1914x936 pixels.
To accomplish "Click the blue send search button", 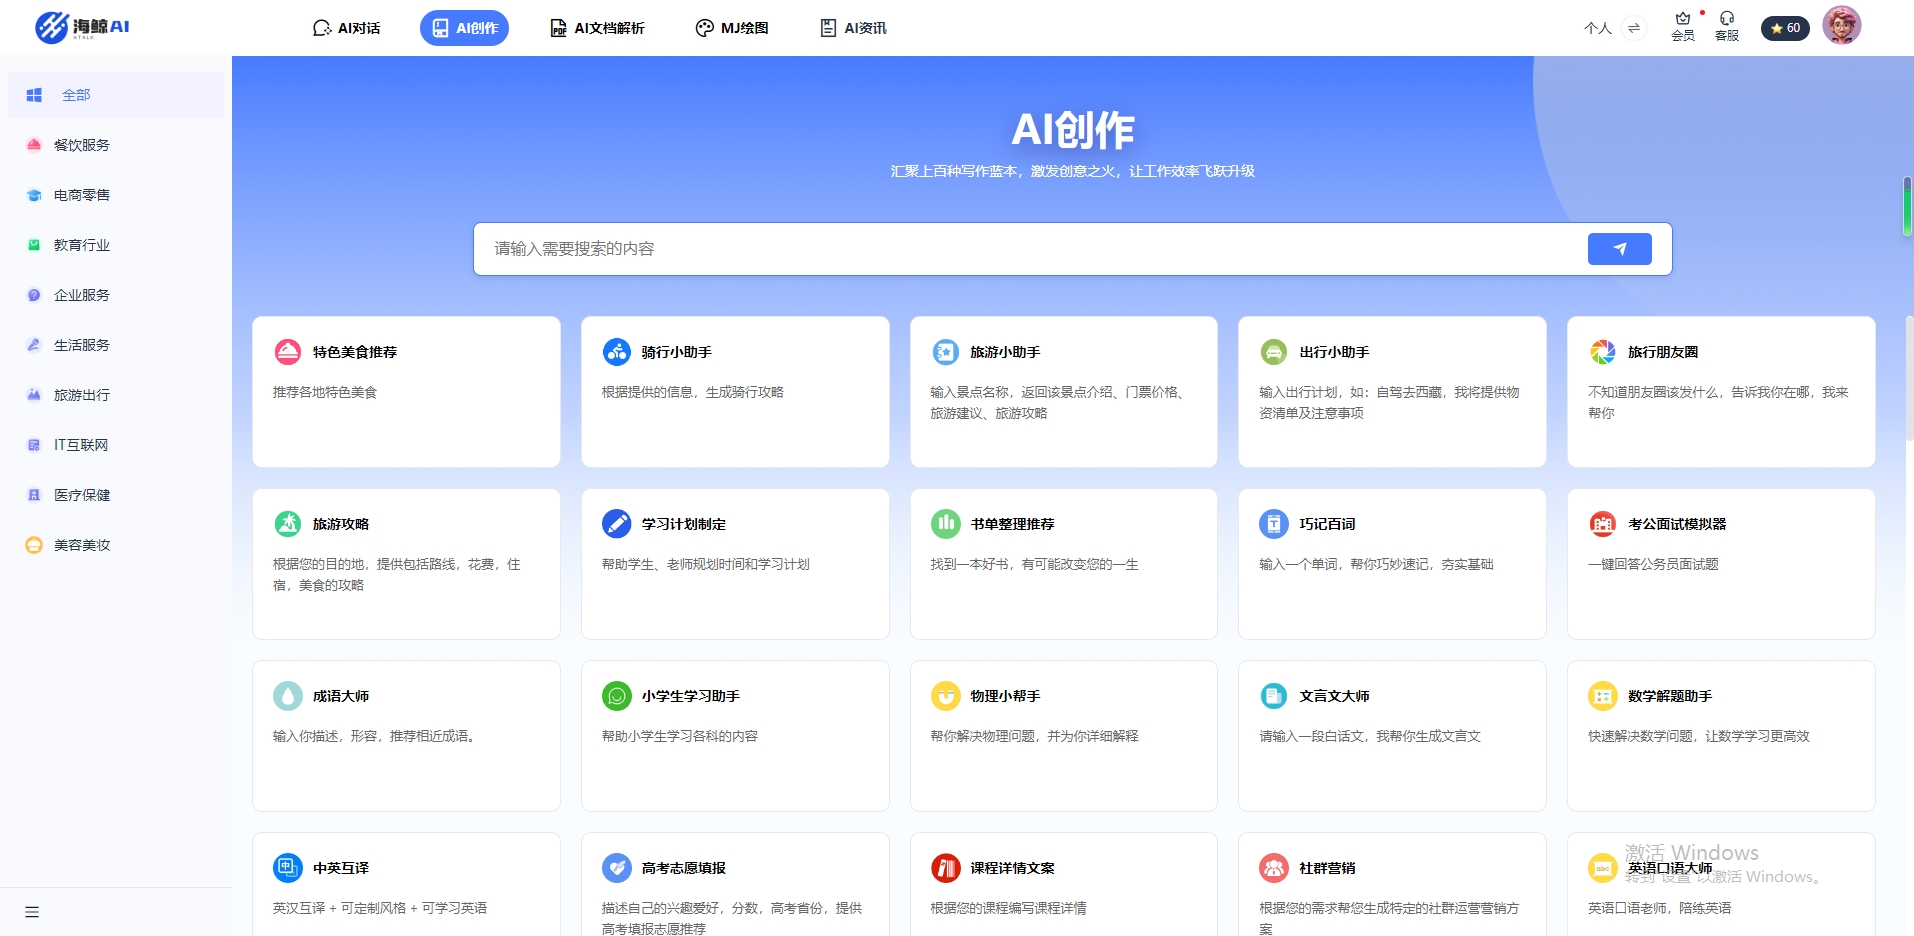I will pyautogui.click(x=1619, y=249).
